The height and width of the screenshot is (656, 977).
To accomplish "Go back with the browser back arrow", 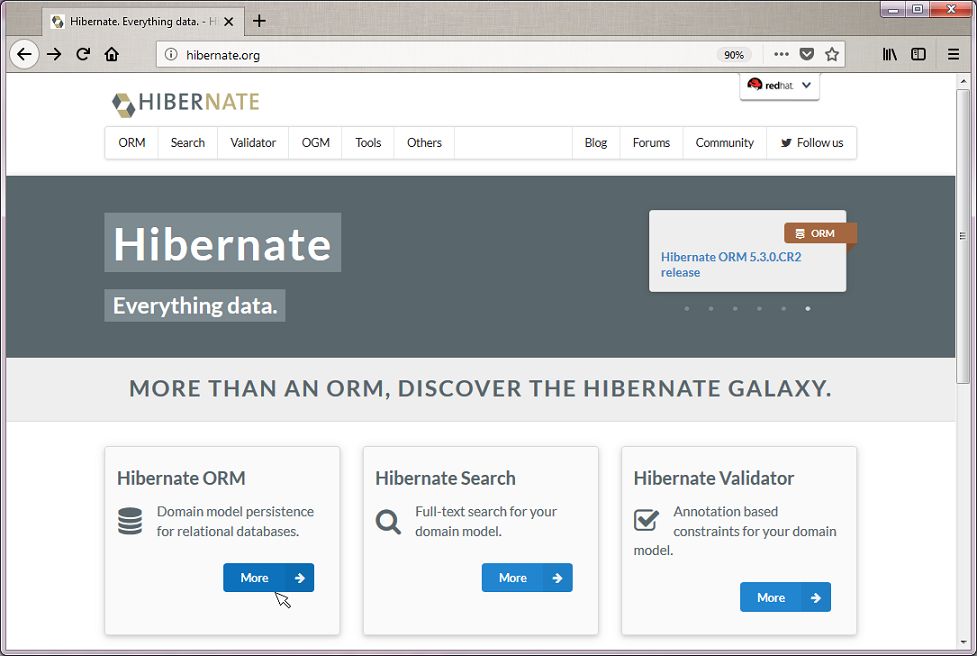I will tap(24, 54).
